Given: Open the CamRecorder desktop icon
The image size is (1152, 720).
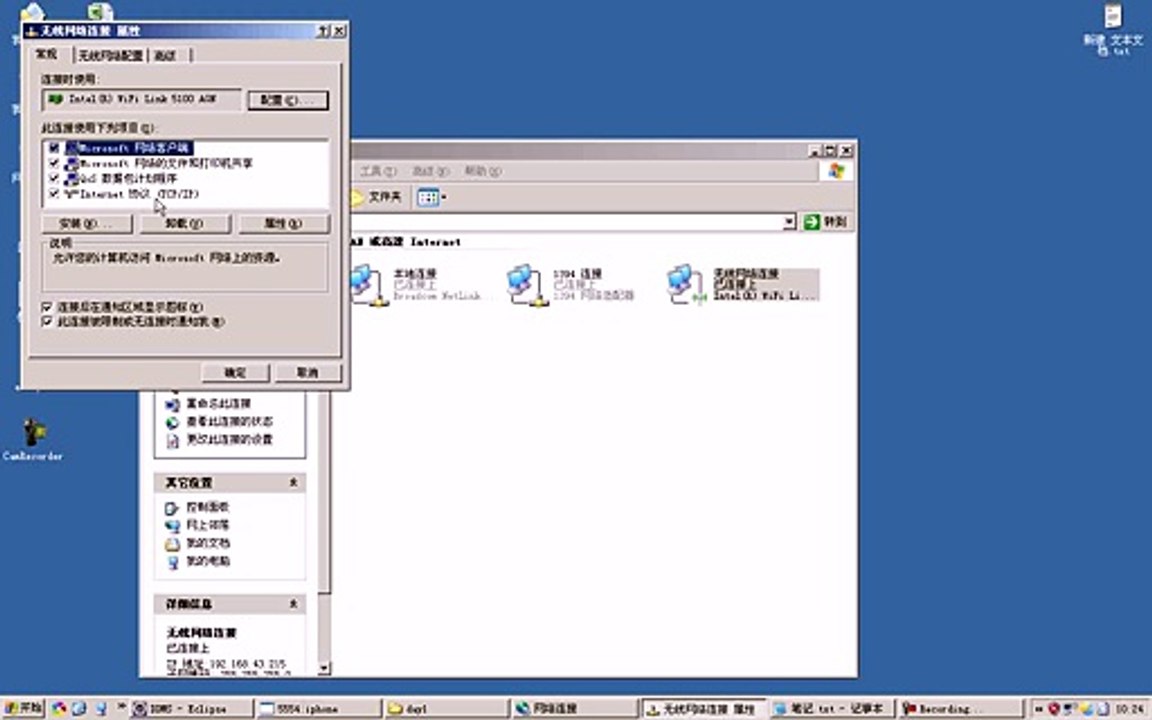Looking at the screenshot, I should [33, 439].
